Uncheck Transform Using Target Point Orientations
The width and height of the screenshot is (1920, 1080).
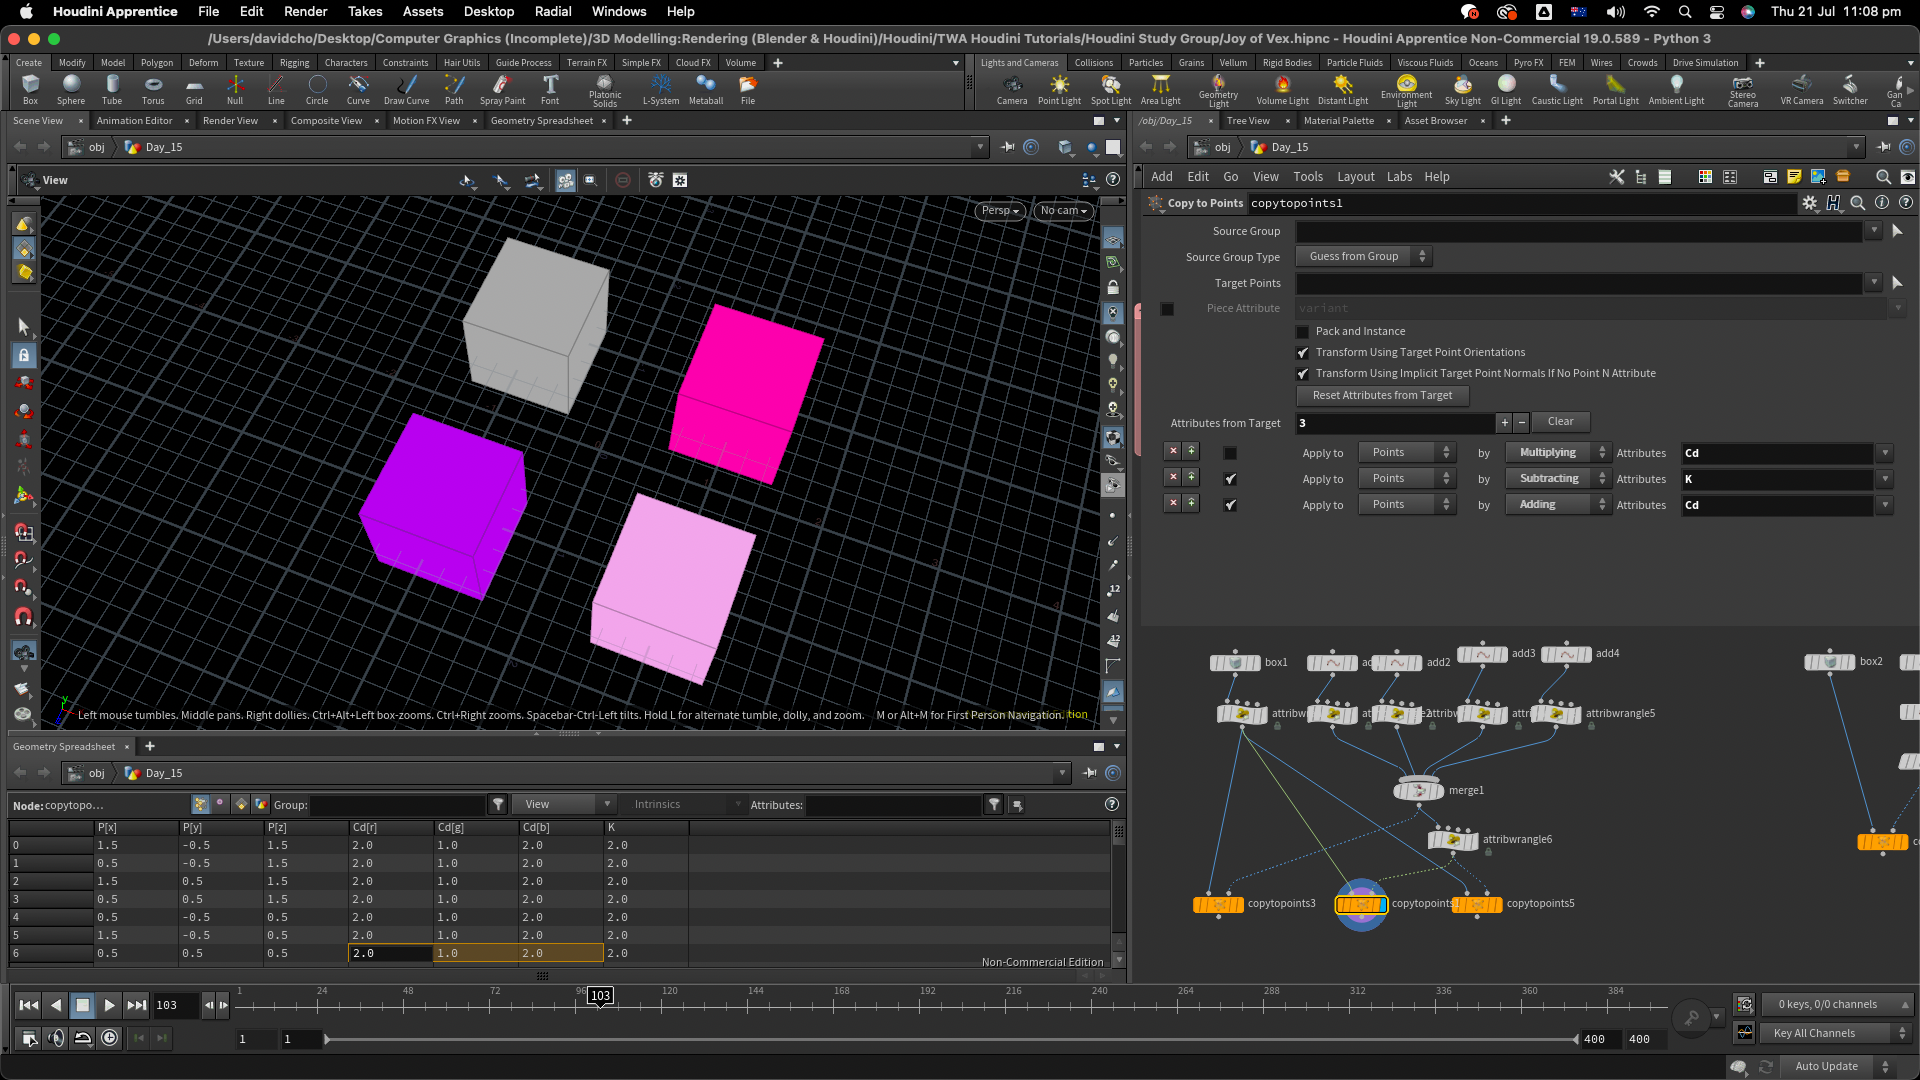pos(1302,353)
